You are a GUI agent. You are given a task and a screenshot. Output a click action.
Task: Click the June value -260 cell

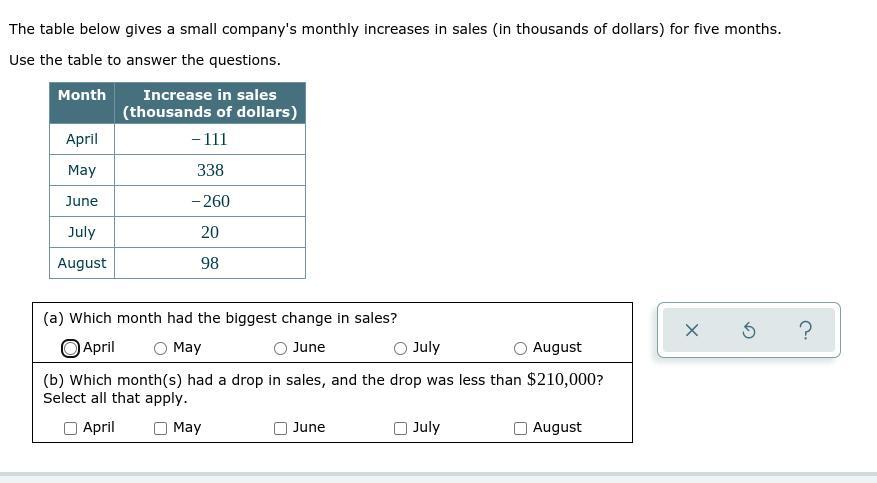210,201
